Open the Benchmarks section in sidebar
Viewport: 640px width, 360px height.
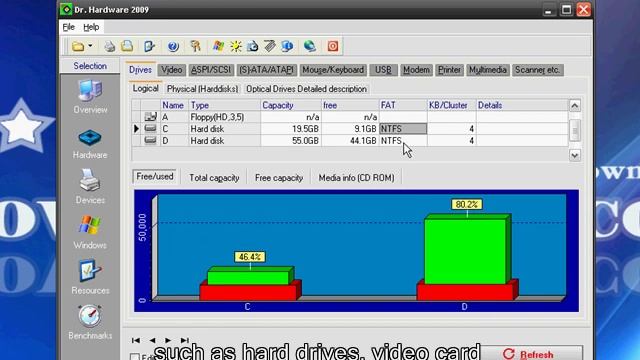pos(90,322)
